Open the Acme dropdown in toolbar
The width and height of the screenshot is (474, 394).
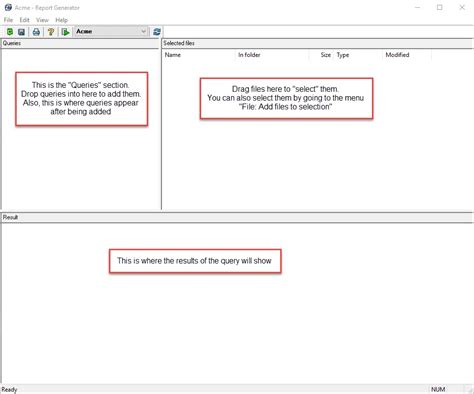[111, 31]
